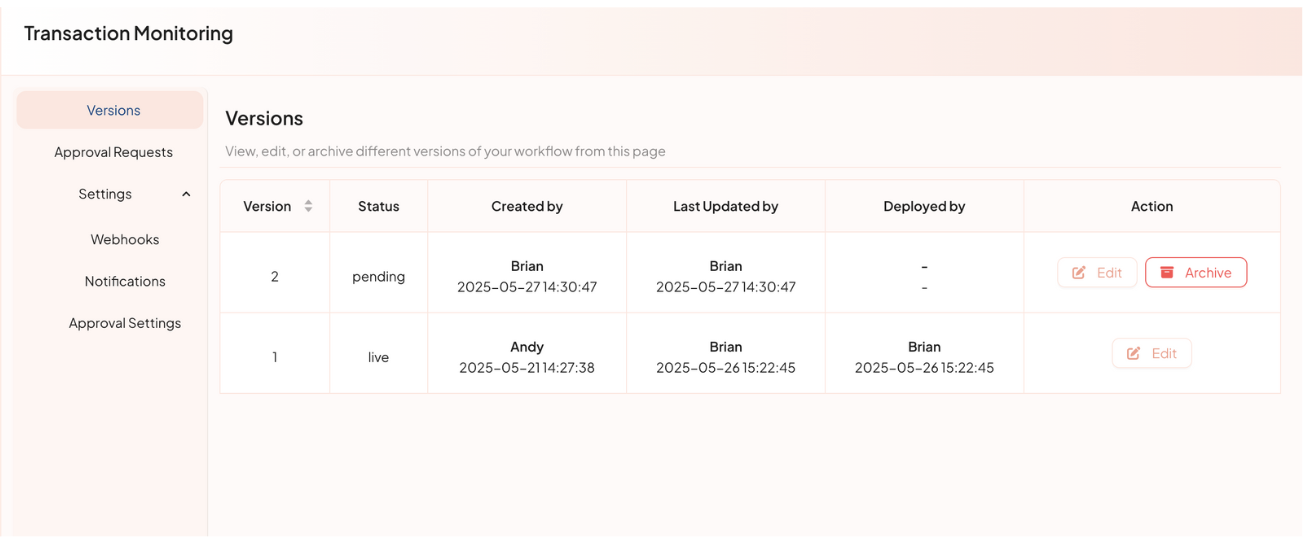1308x540 pixels.
Task: Click the Created by column header
Action: pos(527,206)
